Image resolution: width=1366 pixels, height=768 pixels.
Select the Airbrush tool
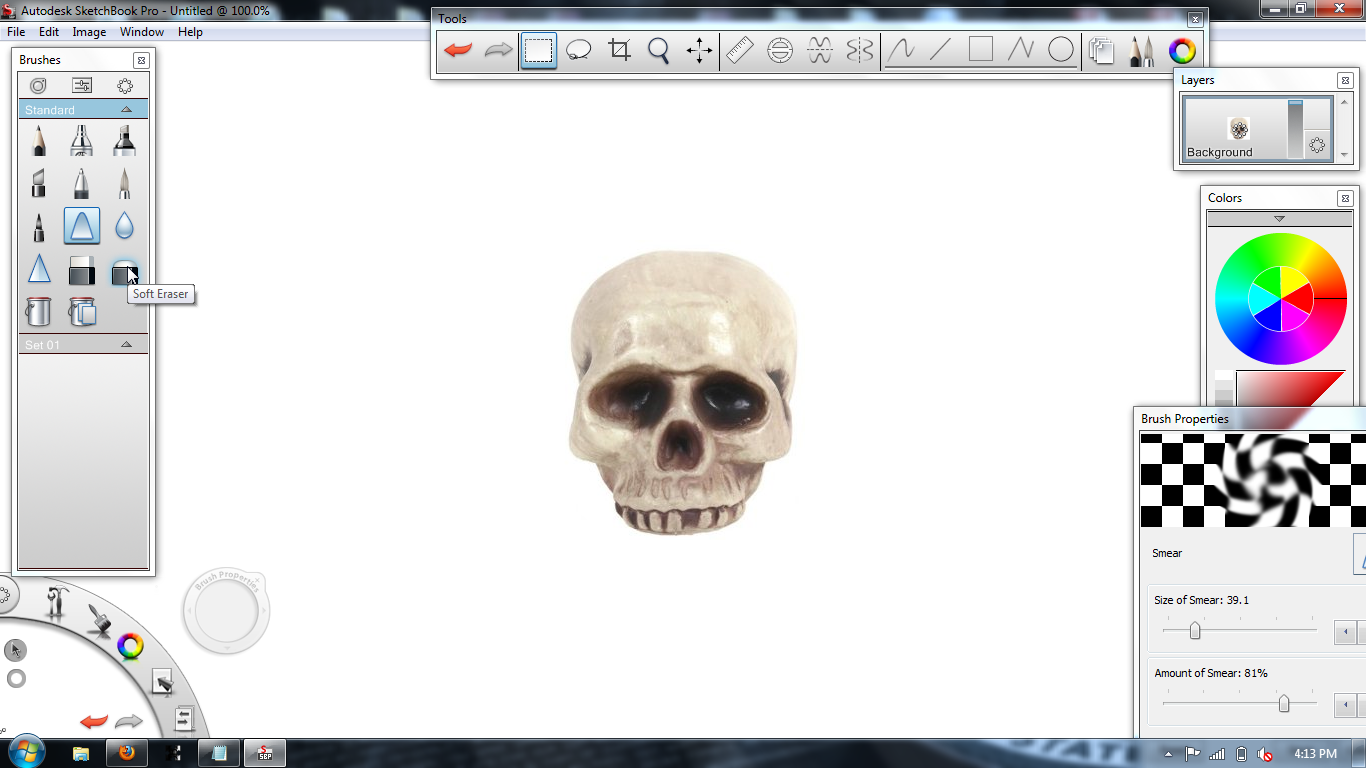[x=81, y=140]
